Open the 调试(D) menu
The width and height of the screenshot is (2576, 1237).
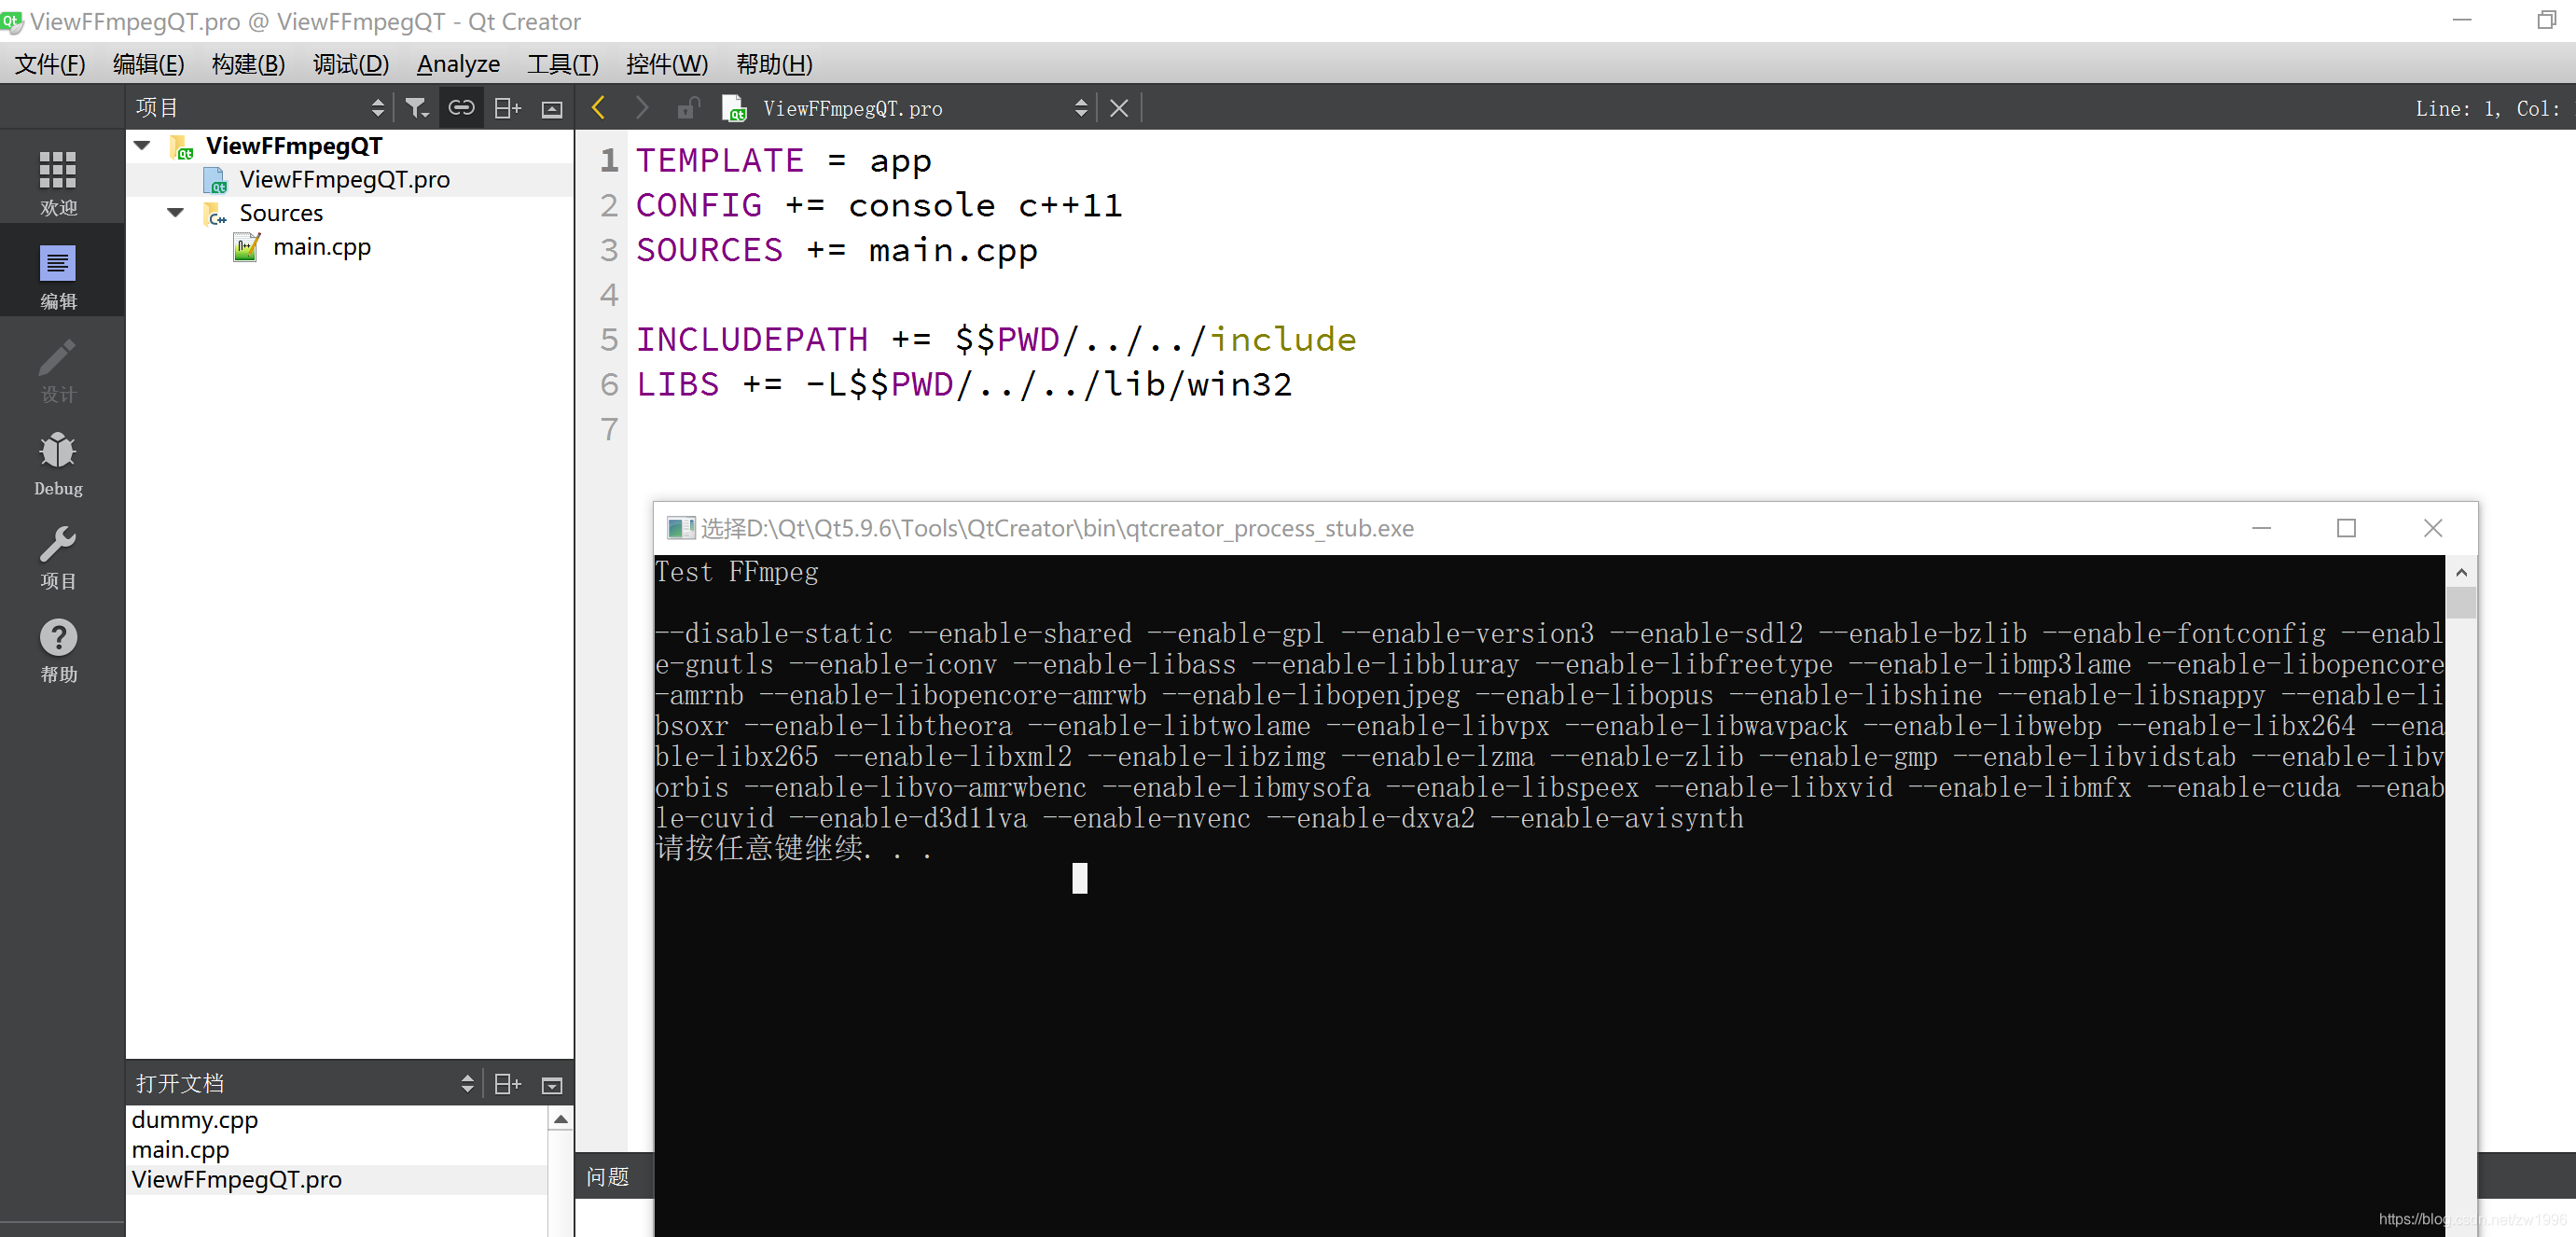350,64
